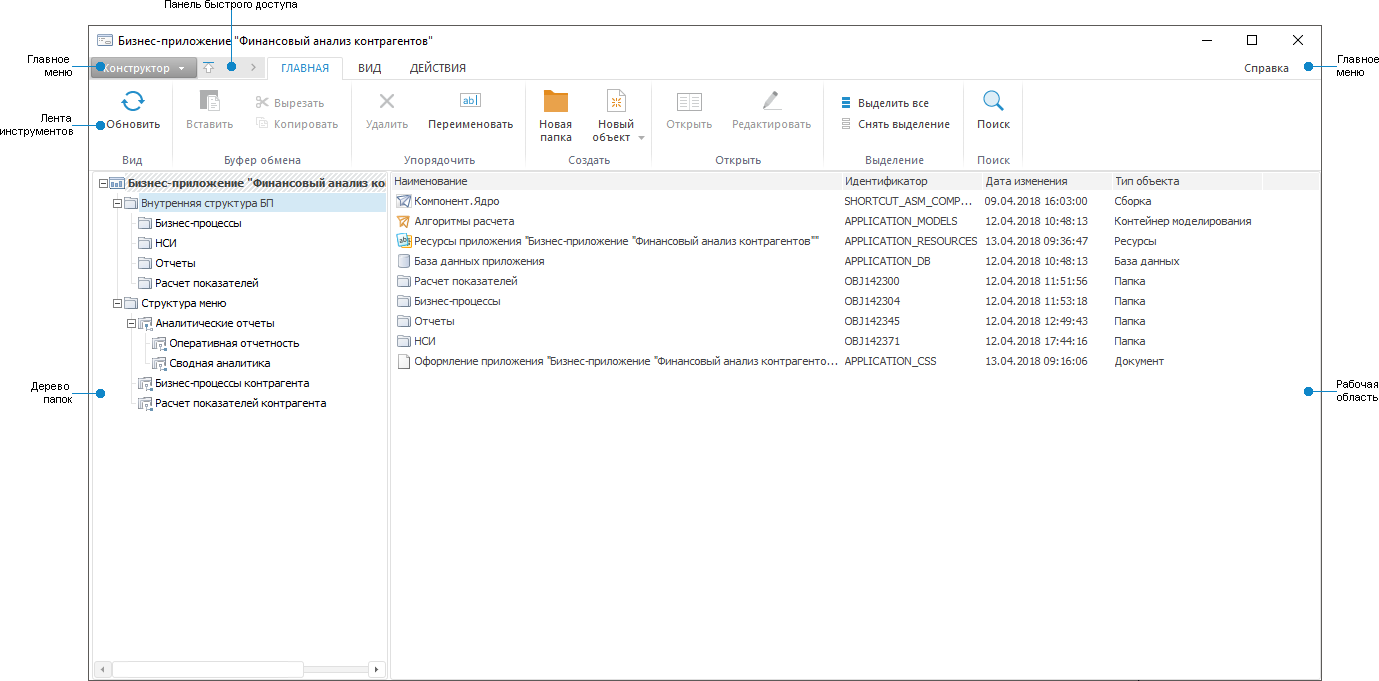The image size is (1379, 681).
Task: Click the APPLICATION_MODELS identifier cell
Action: click(900, 221)
